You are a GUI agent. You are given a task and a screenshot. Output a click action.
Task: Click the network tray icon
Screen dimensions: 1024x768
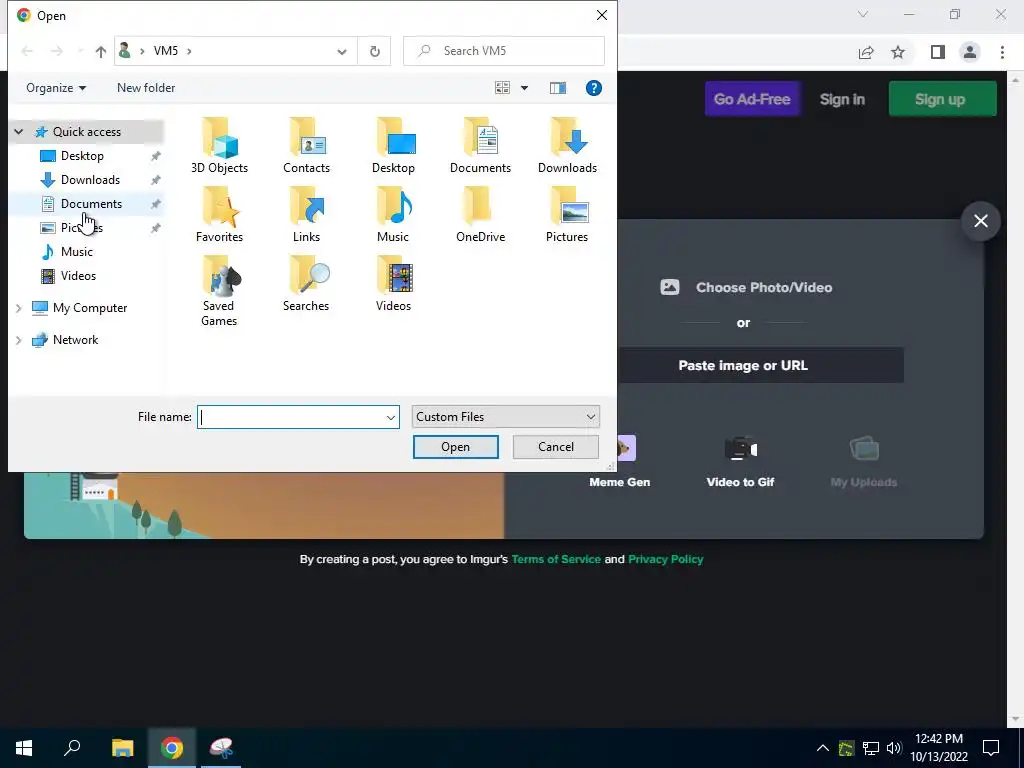(870, 748)
